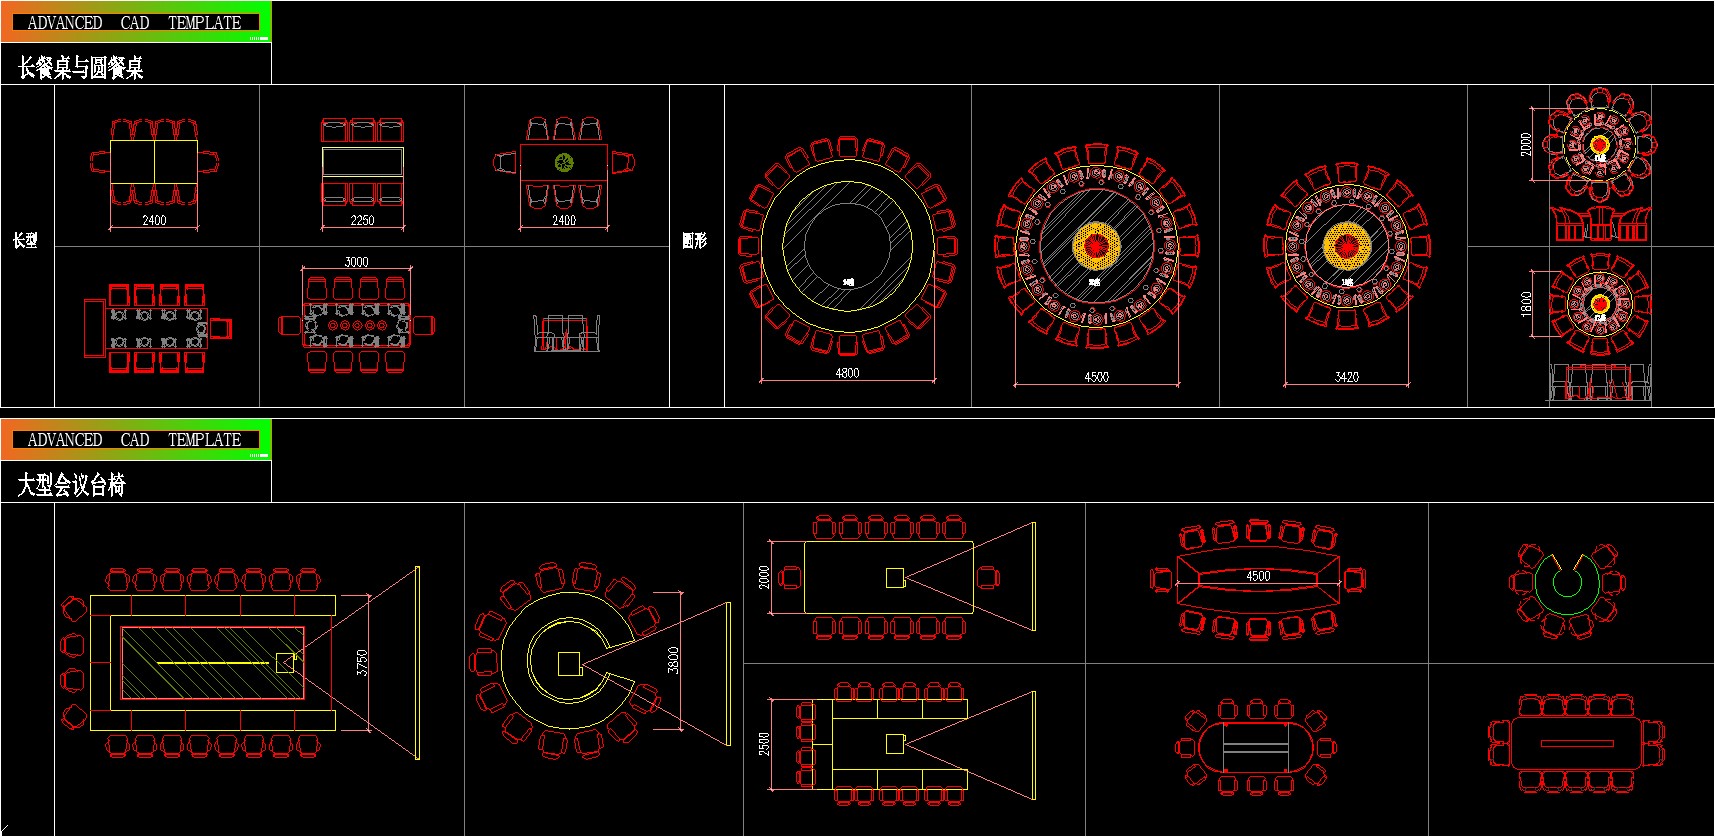Pick the dining table with green plant centerpiece
1715x837 pixels.
pos(564,162)
